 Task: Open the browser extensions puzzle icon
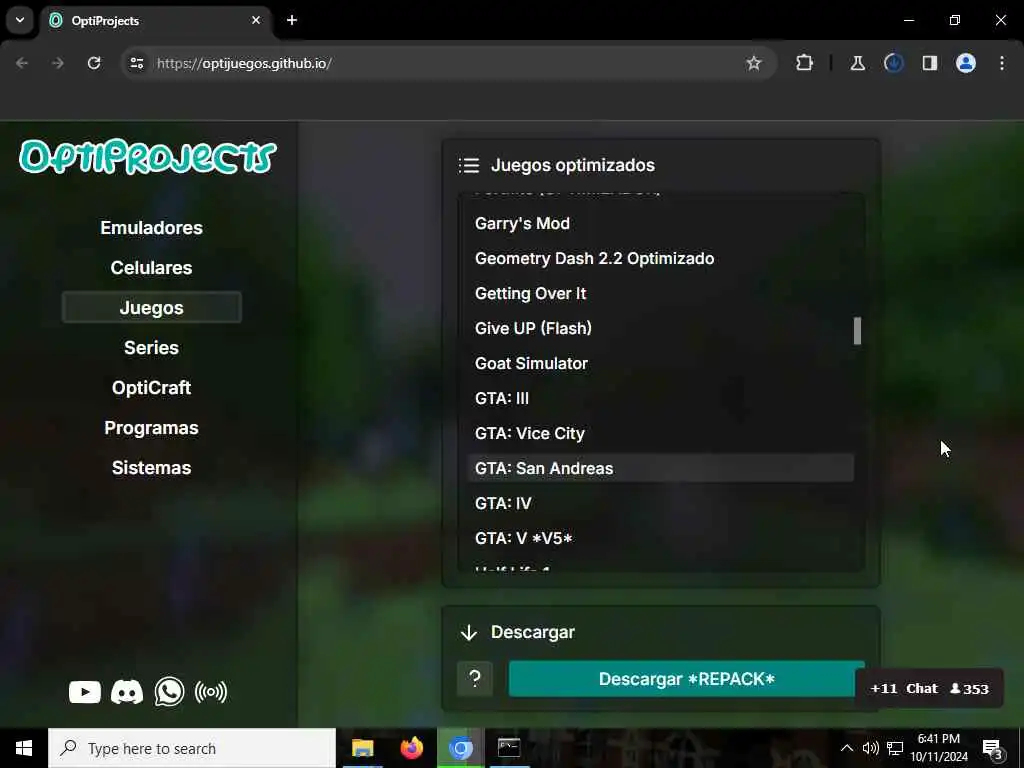click(805, 63)
